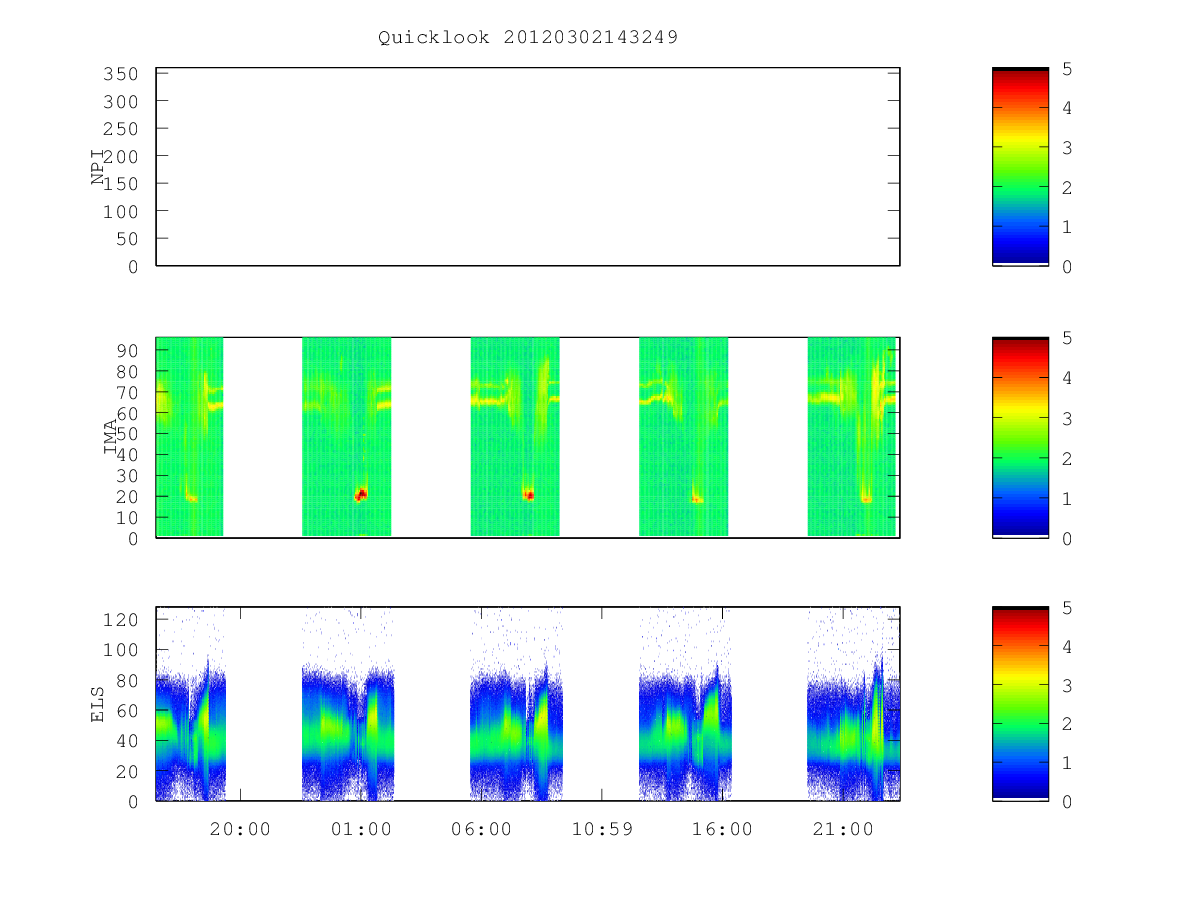1200x900 pixels.
Task: Click the 80 tick on ELS axis
Action: tap(128, 680)
